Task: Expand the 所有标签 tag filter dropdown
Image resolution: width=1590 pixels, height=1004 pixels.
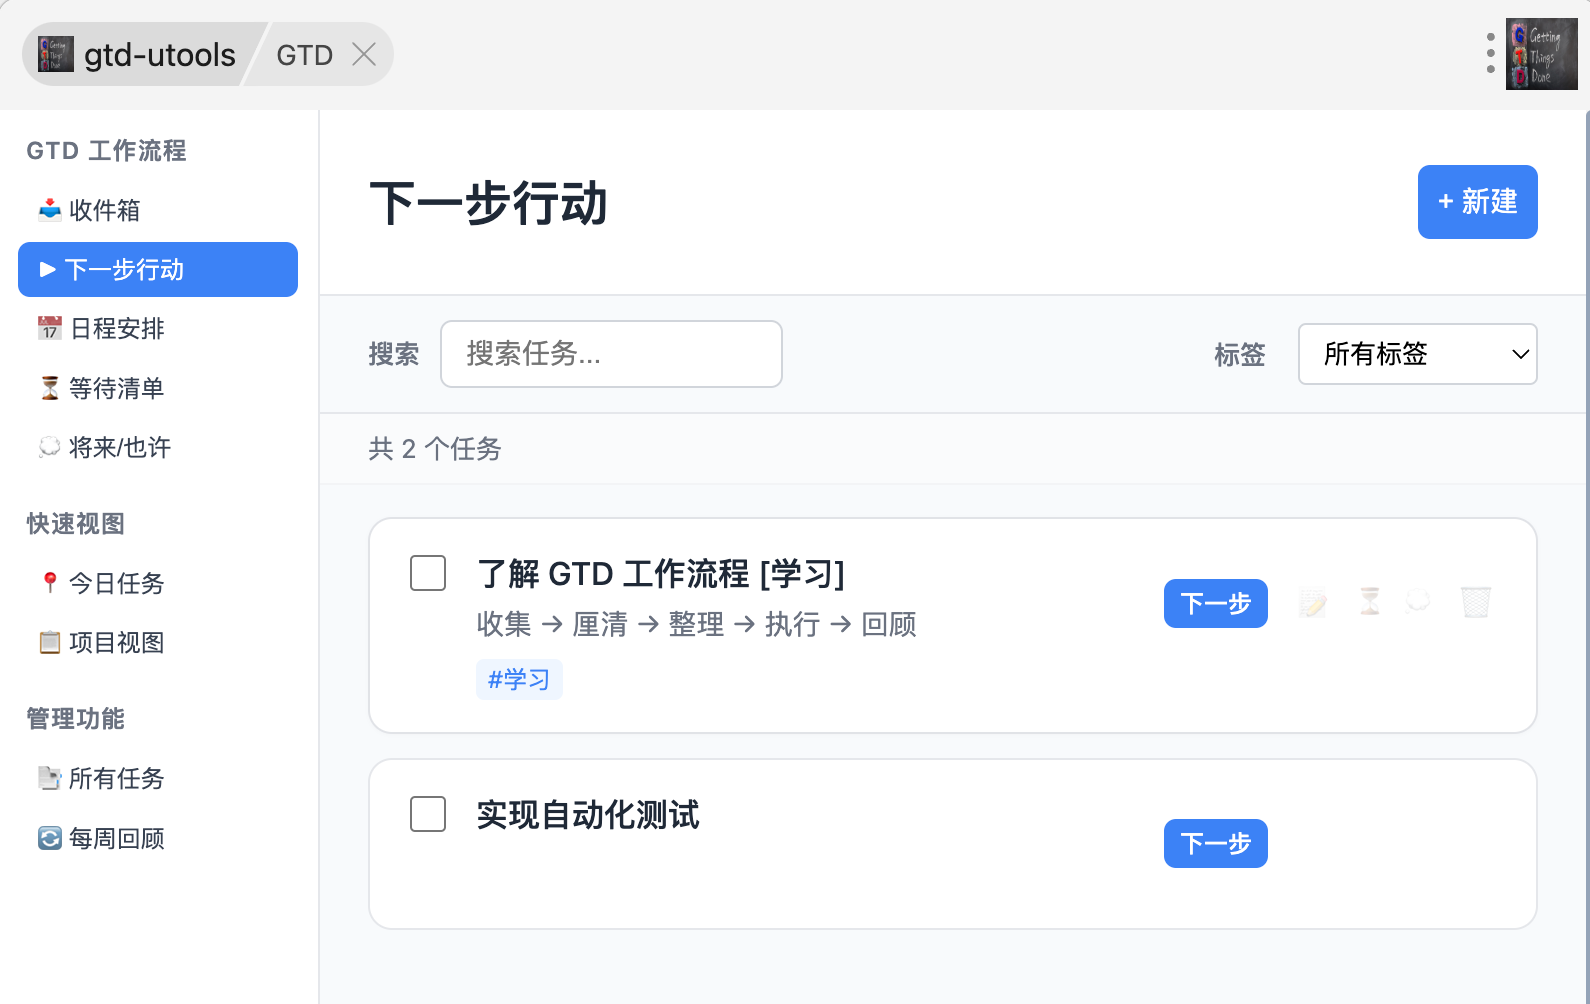Action: pos(1417,354)
